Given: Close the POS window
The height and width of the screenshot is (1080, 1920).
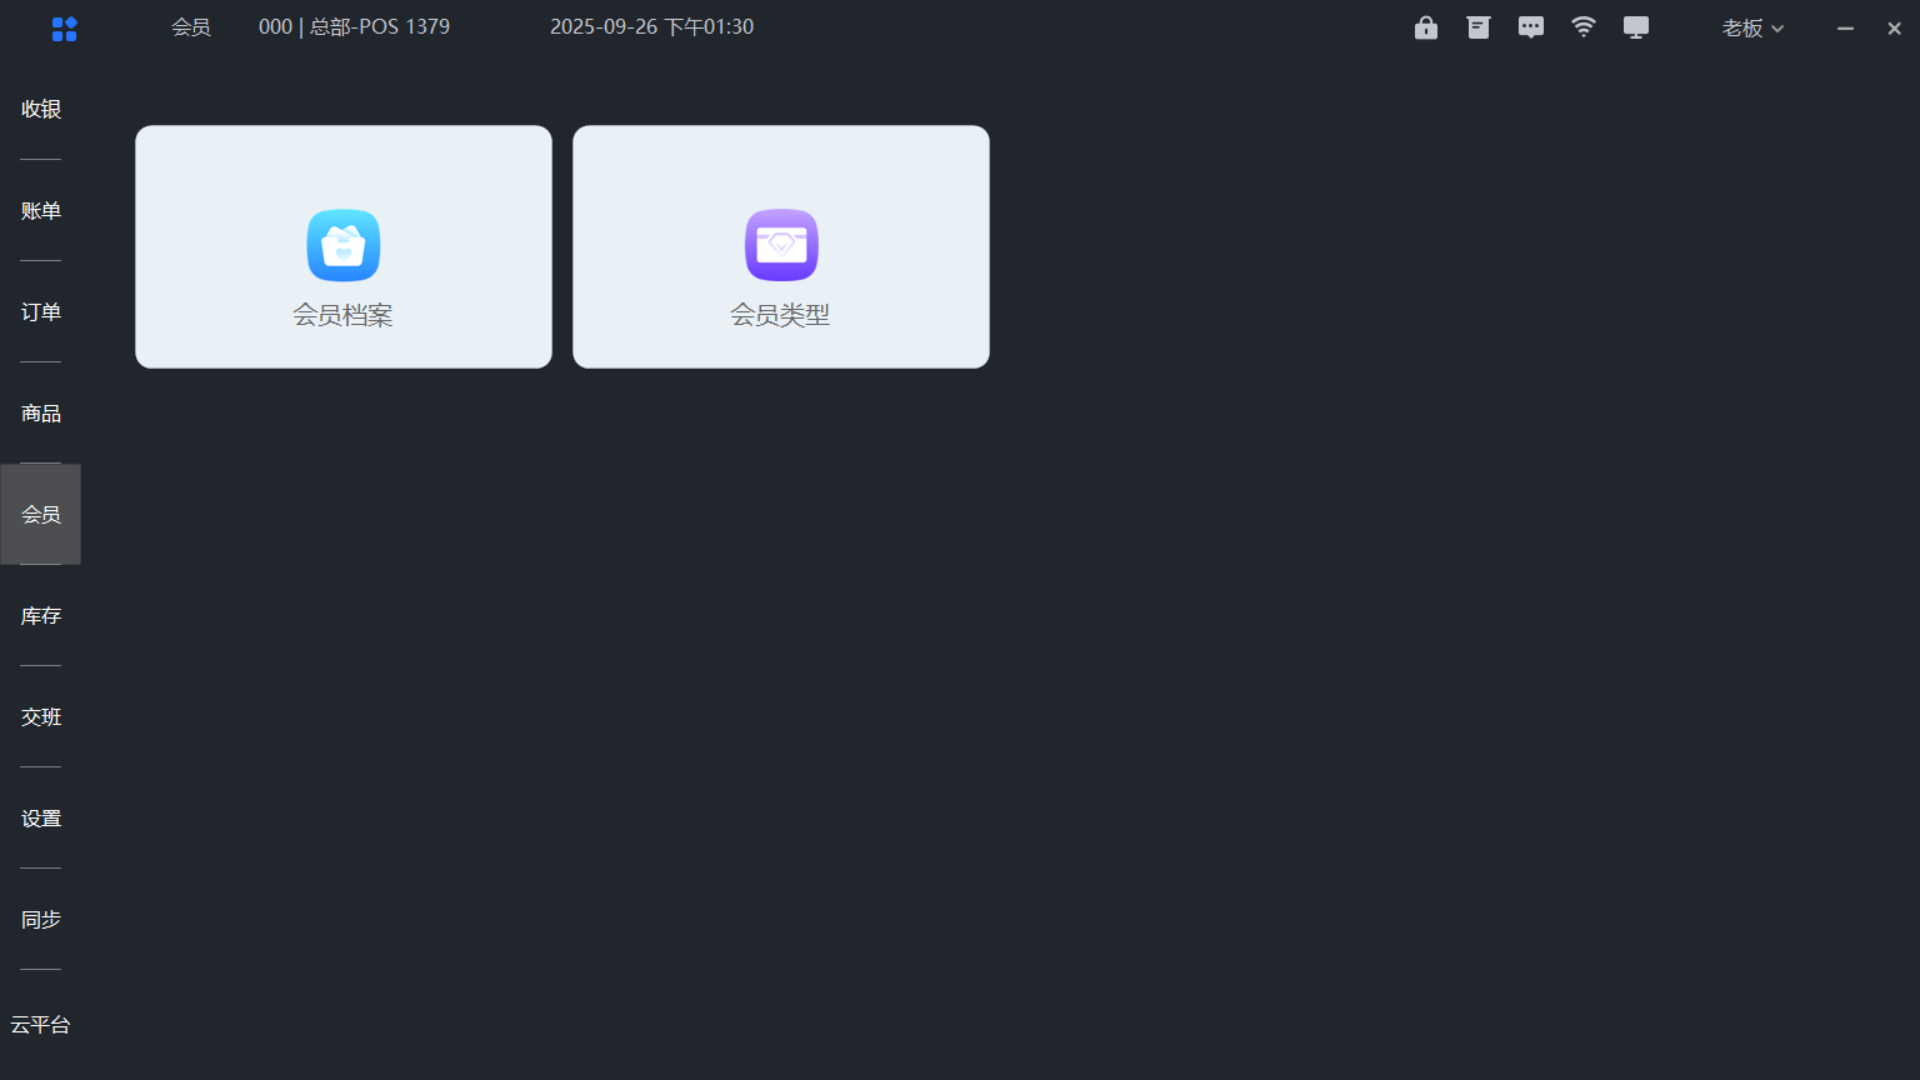Looking at the screenshot, I should (1894, 29).
